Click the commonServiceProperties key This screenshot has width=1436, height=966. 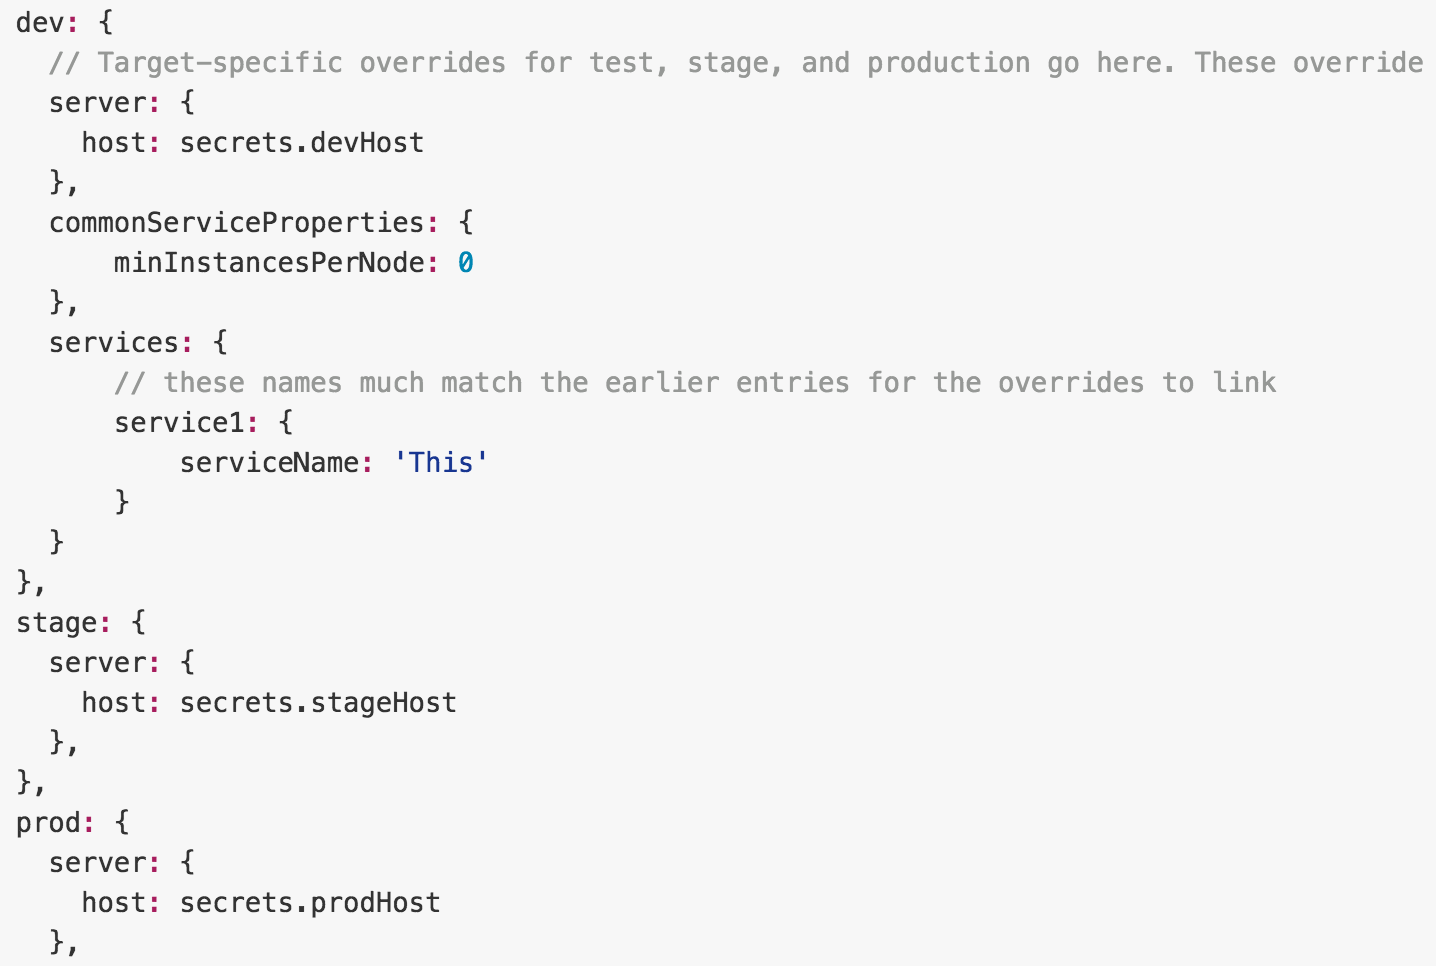[237, 223]
